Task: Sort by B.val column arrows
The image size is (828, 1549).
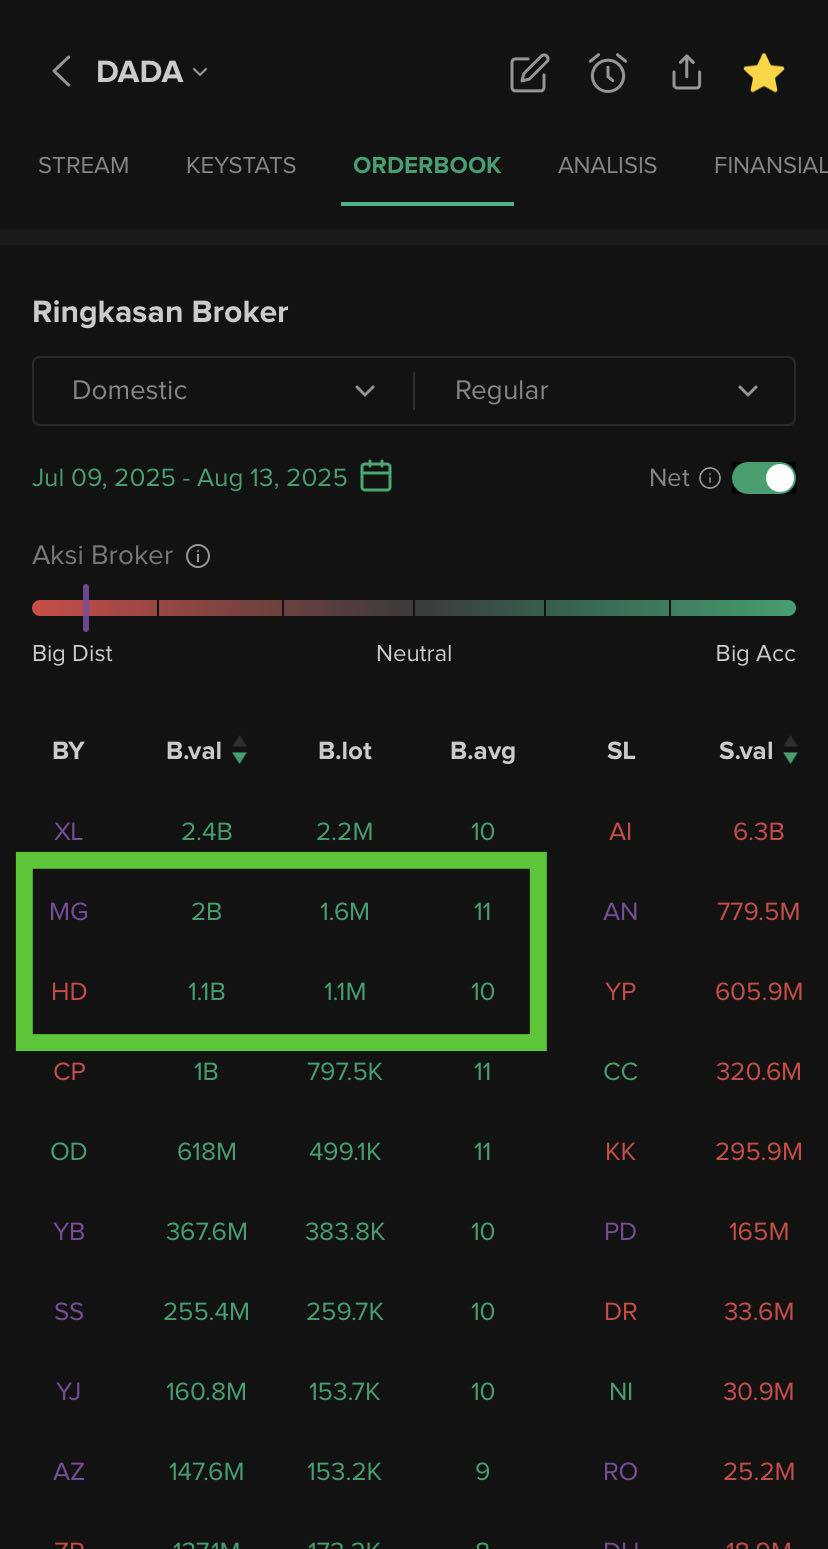Action: coord(239,751)
